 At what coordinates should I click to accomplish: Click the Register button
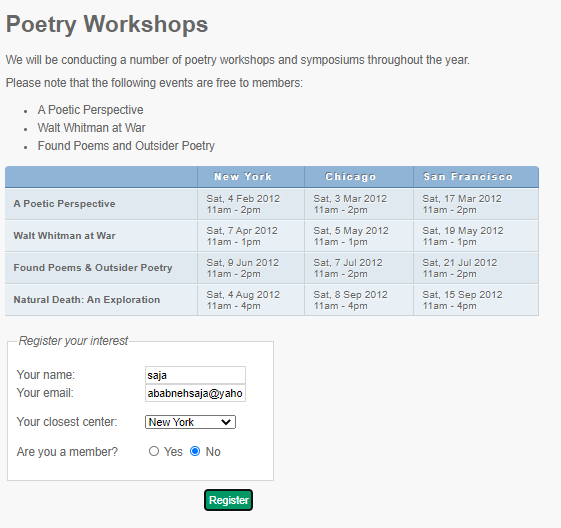228,500
